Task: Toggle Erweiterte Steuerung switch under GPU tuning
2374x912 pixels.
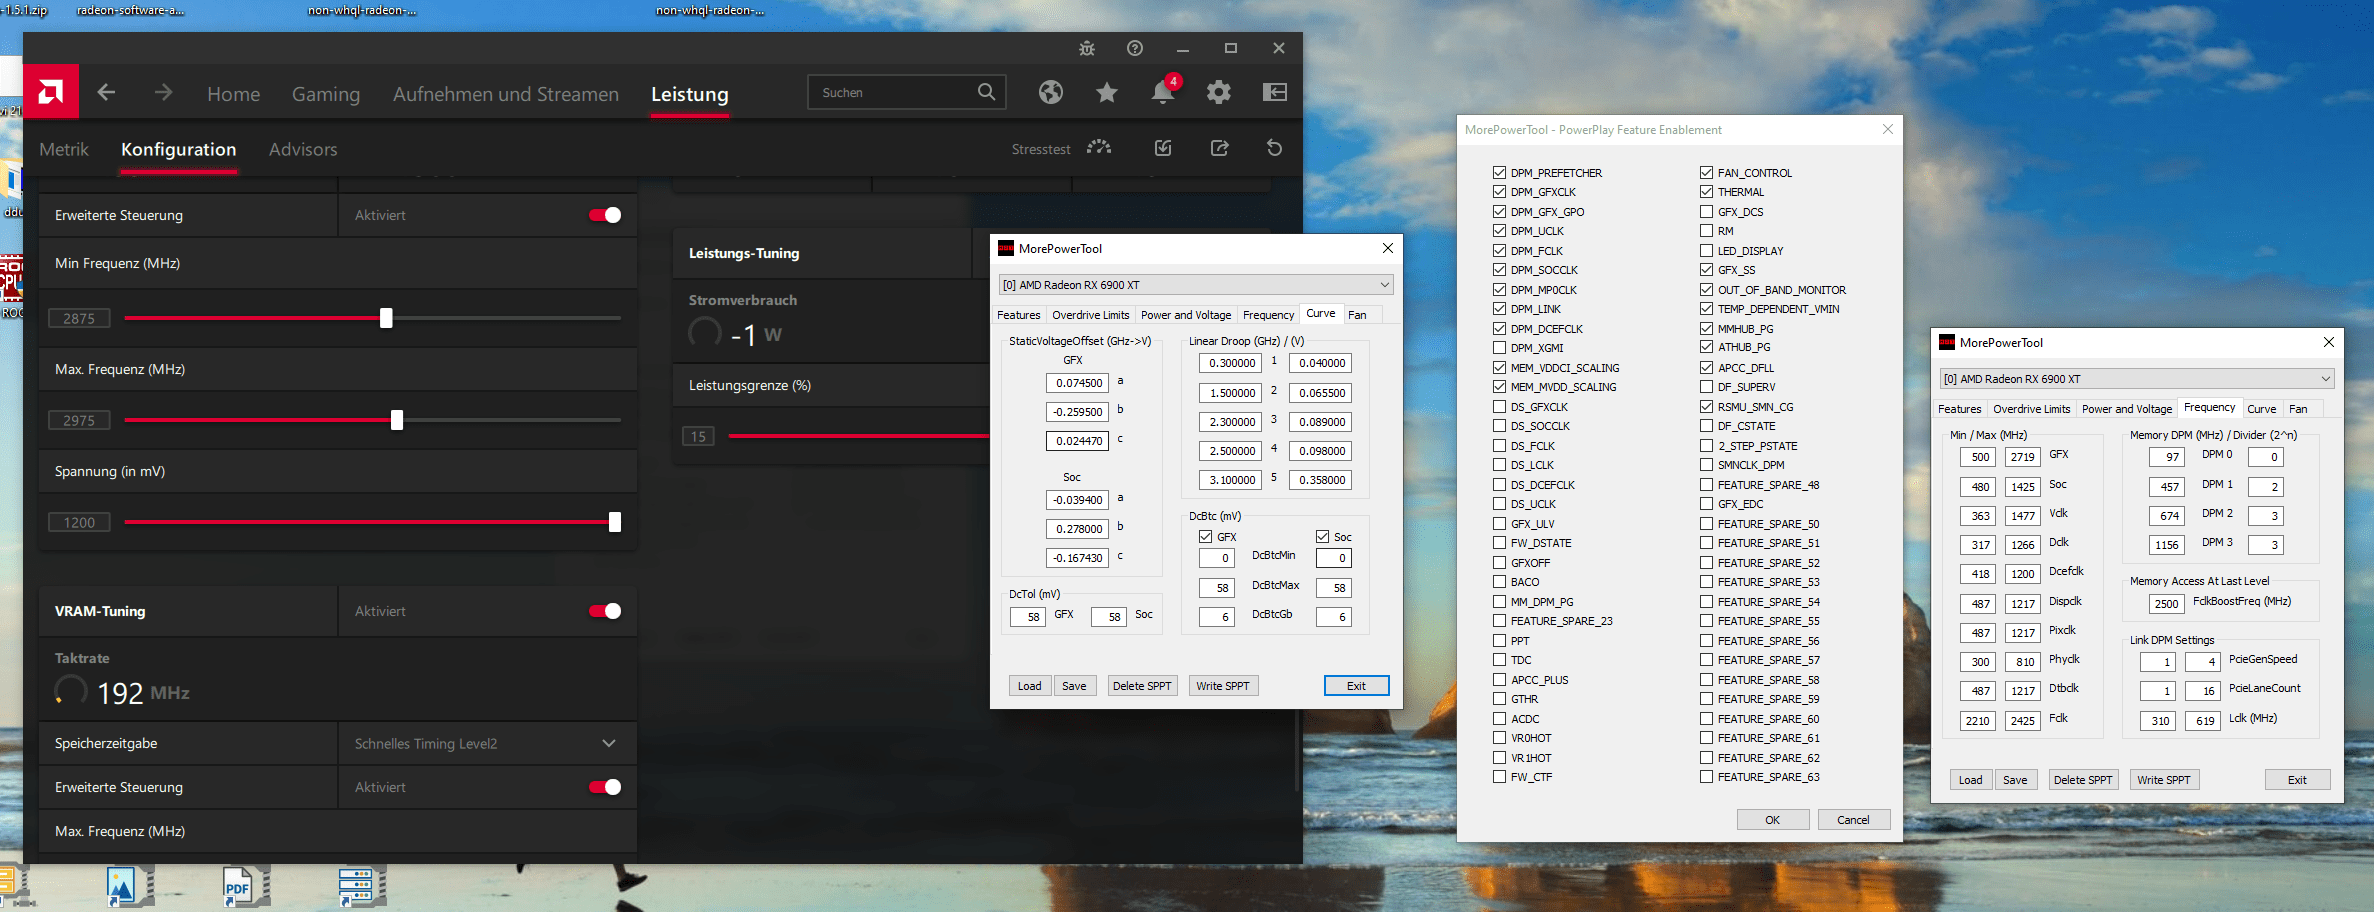Action: (605, 215)
